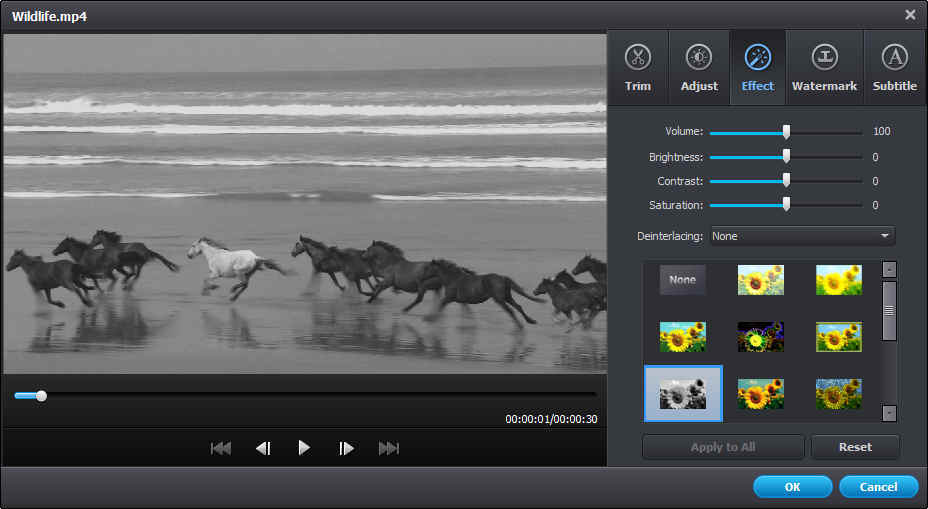Cancel the editing dialog
This screenshot has width=928, height=509.
pos(878,487)
